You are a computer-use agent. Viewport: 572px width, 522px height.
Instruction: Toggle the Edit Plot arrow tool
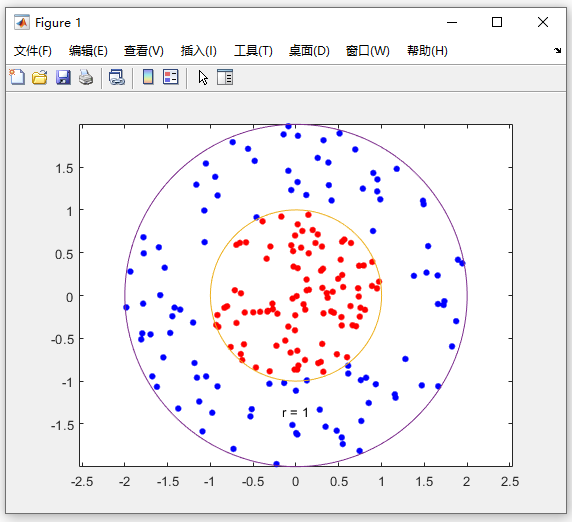tap(203, 78)
